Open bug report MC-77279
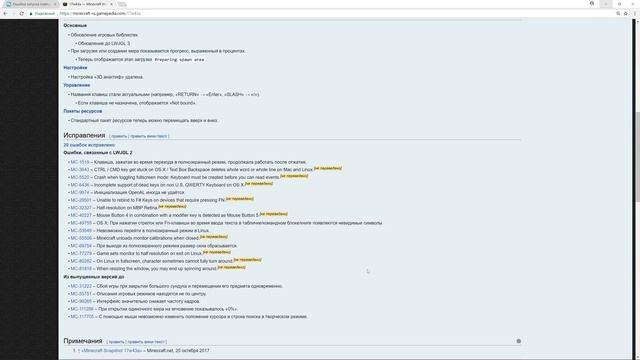The image size is (640, 360). point(81,253)
